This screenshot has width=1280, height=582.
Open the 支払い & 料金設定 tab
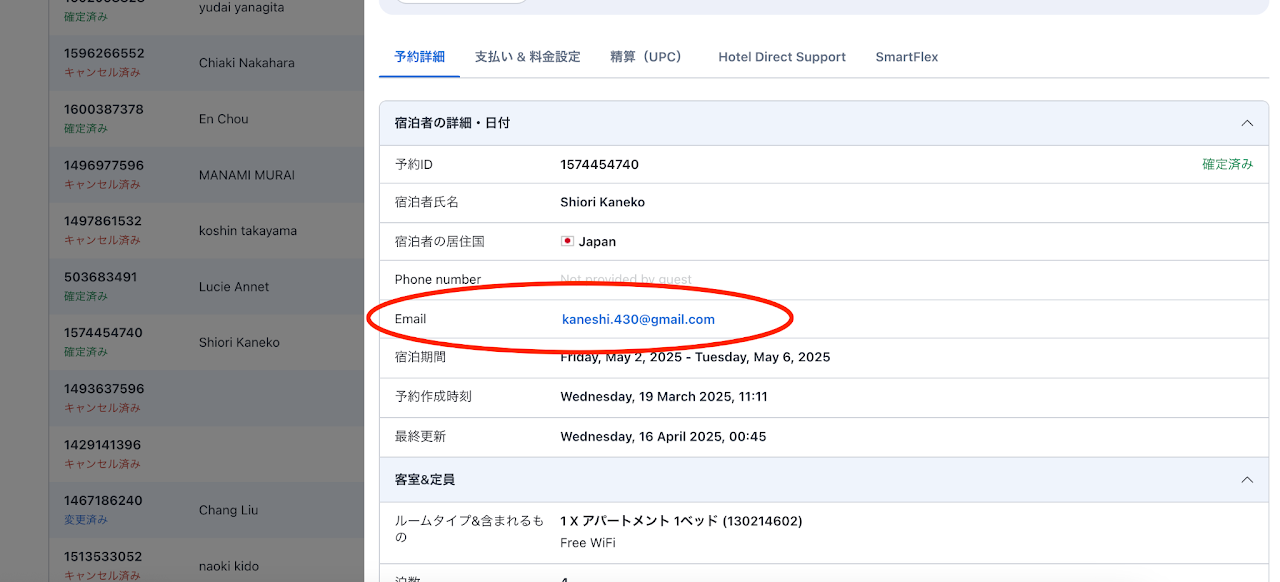coord(527,57)
